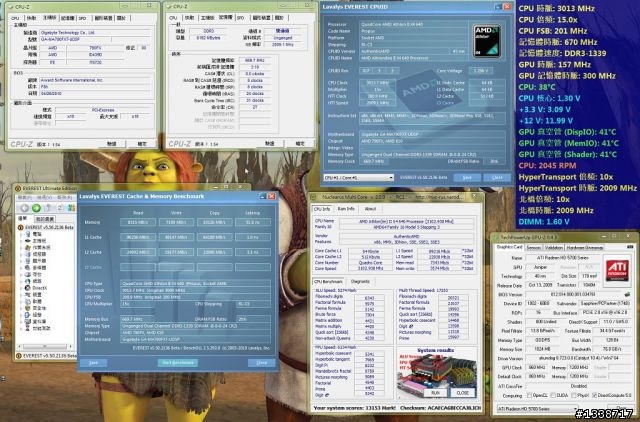This screenshot has height=422, width=640.
Task: Click the green Forward arrow in EVEREST toolbar
Action: point(36,208)
